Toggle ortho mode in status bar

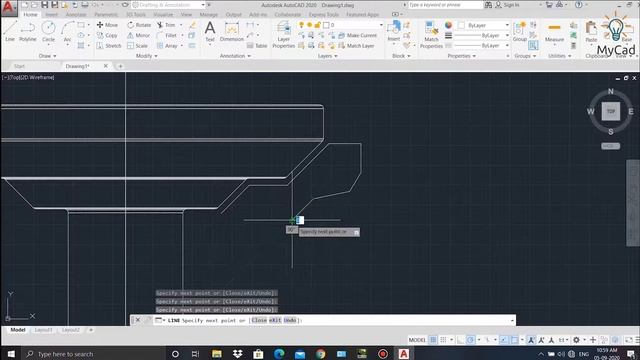coord(461,340)
